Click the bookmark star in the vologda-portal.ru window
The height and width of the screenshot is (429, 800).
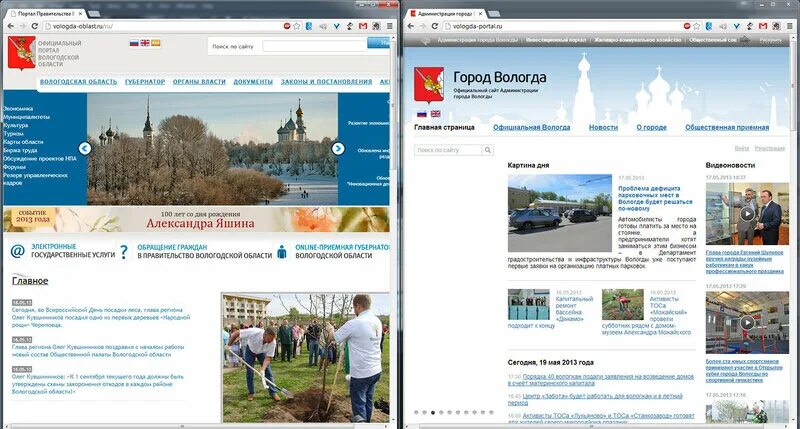[697, 26]
